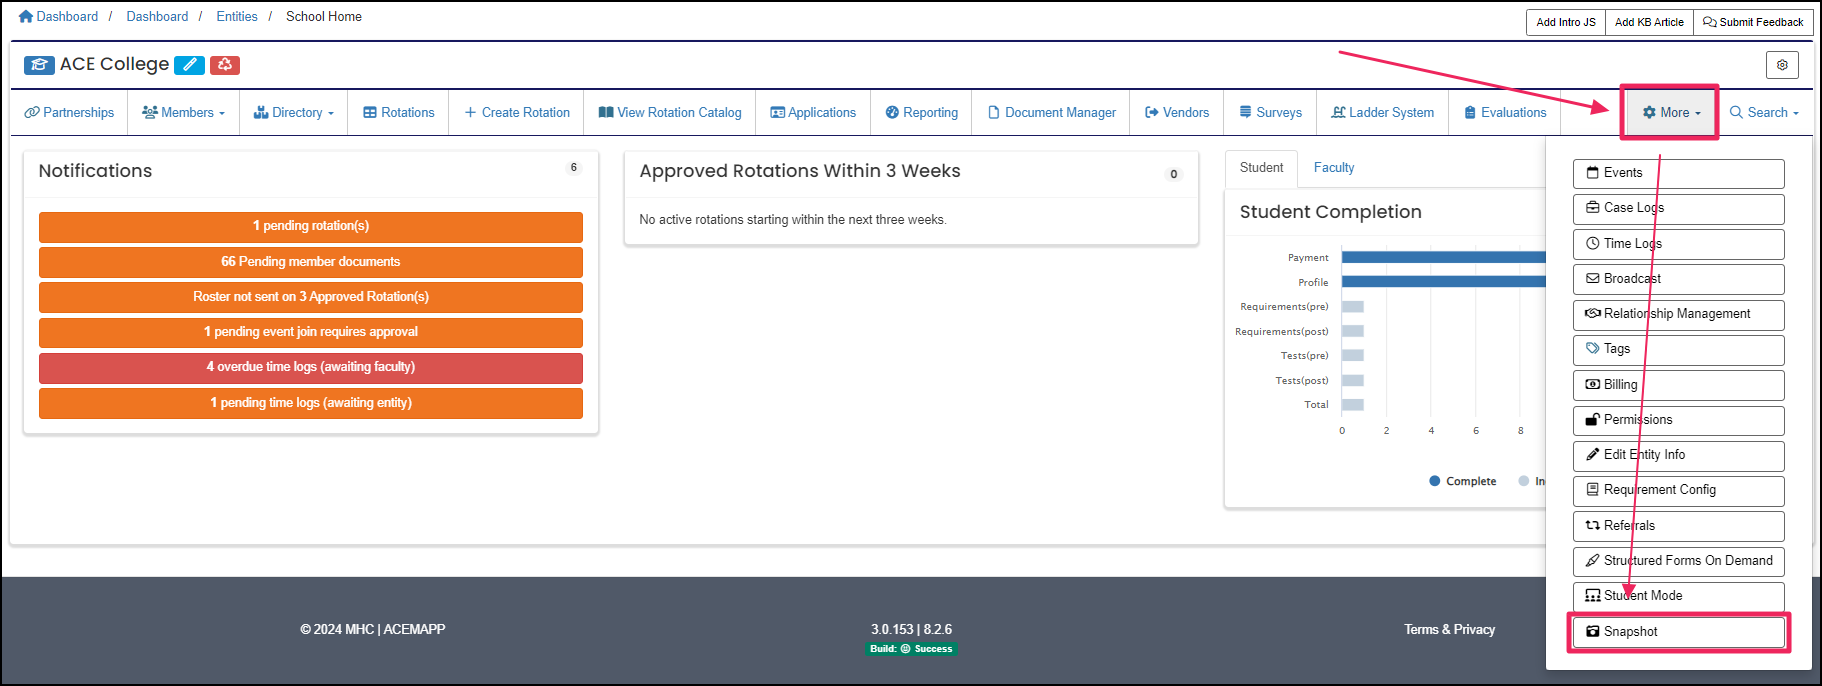This screenshot has width=1822, height=686.
Task: Choose Edit Entity Info
Action: coord(1678,455)
